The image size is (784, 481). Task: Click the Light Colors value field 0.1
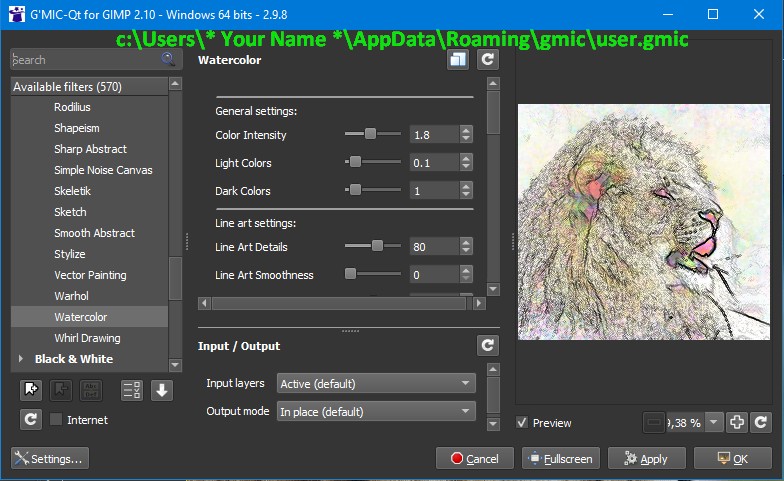434,162
